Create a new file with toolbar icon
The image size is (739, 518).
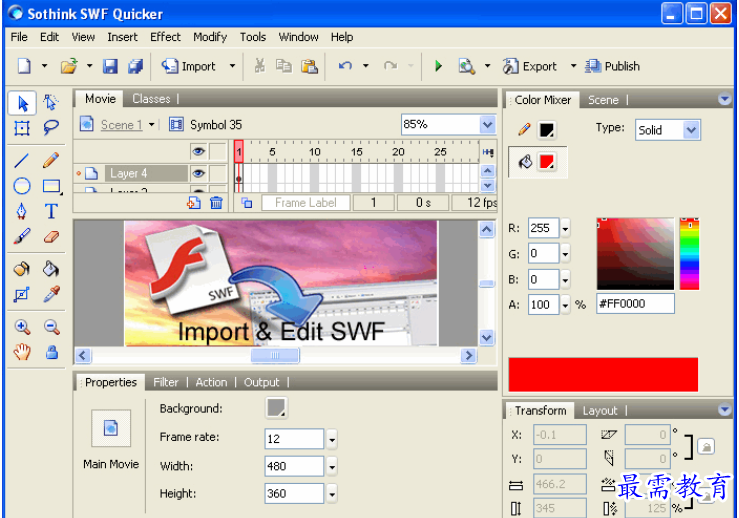(24, 66)
